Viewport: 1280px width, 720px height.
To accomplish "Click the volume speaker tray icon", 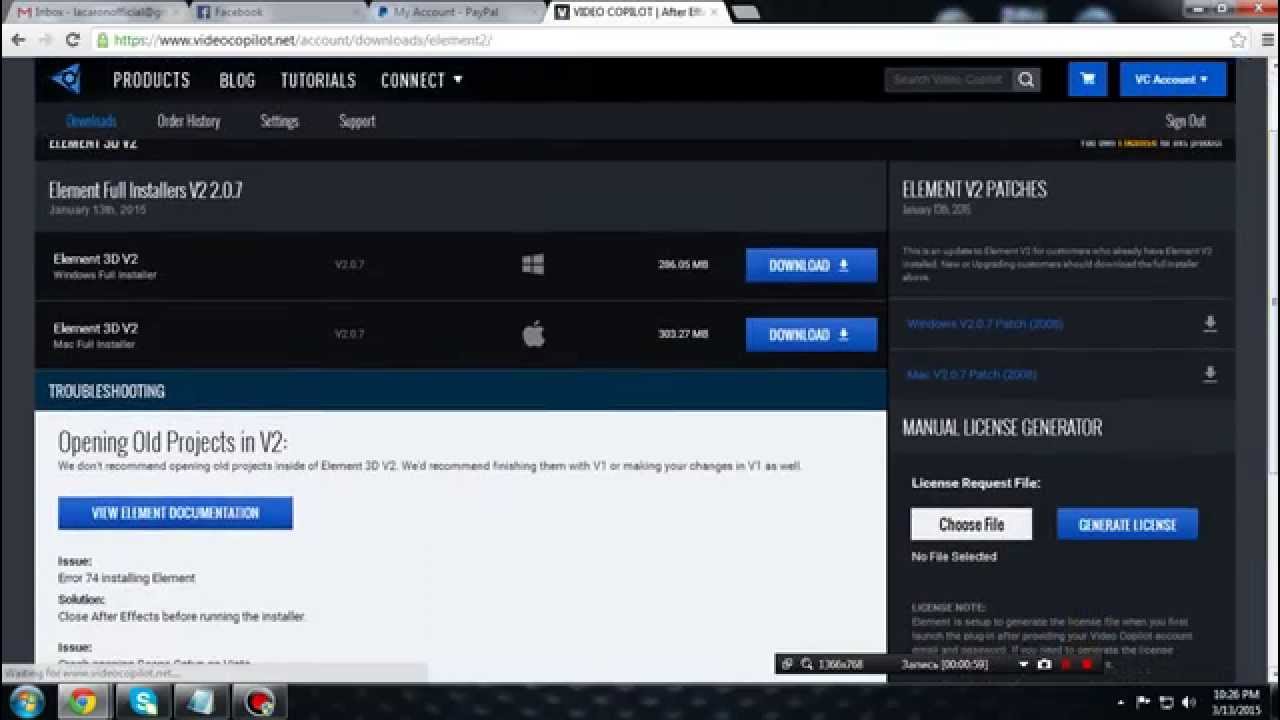I will [1189, 702].
